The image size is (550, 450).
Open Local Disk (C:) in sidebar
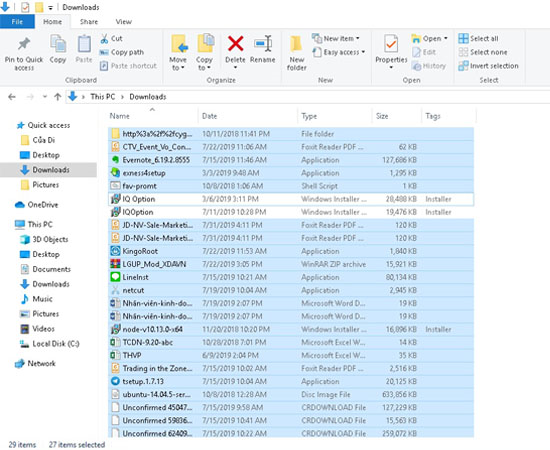50,344
